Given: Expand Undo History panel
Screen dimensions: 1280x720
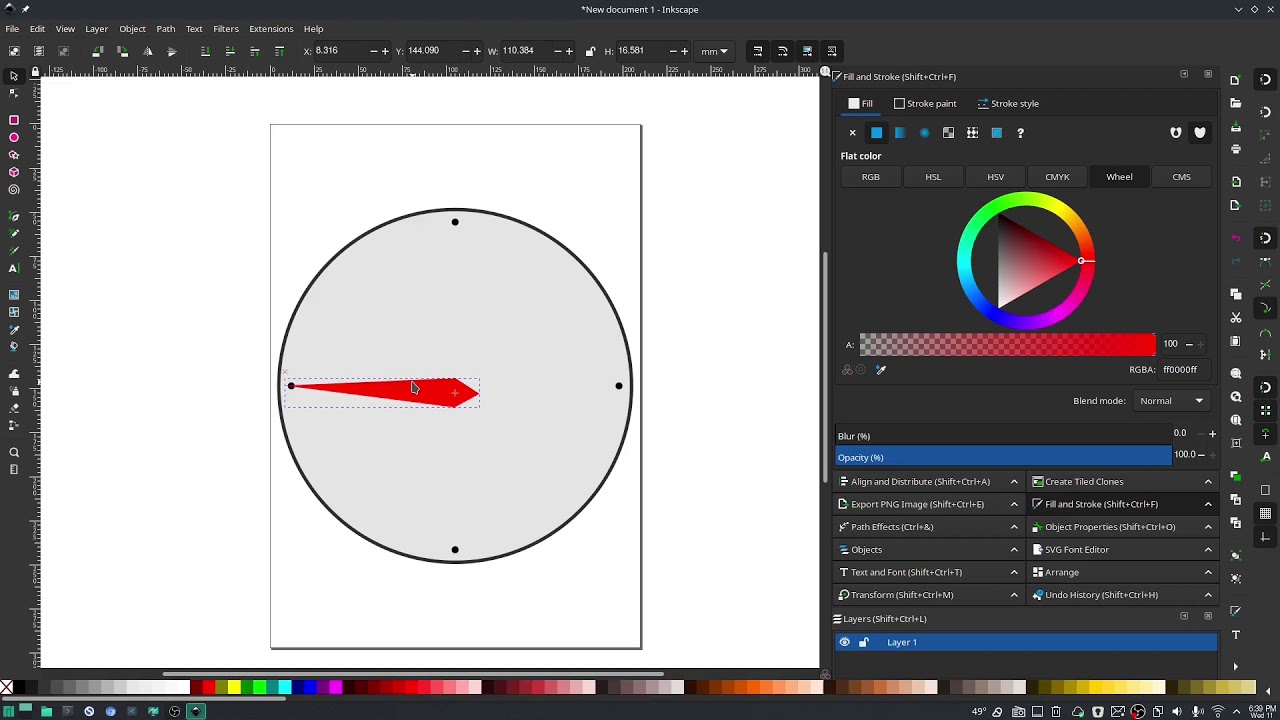Looking at the screenshot, I should click(x=1122, y=595).
